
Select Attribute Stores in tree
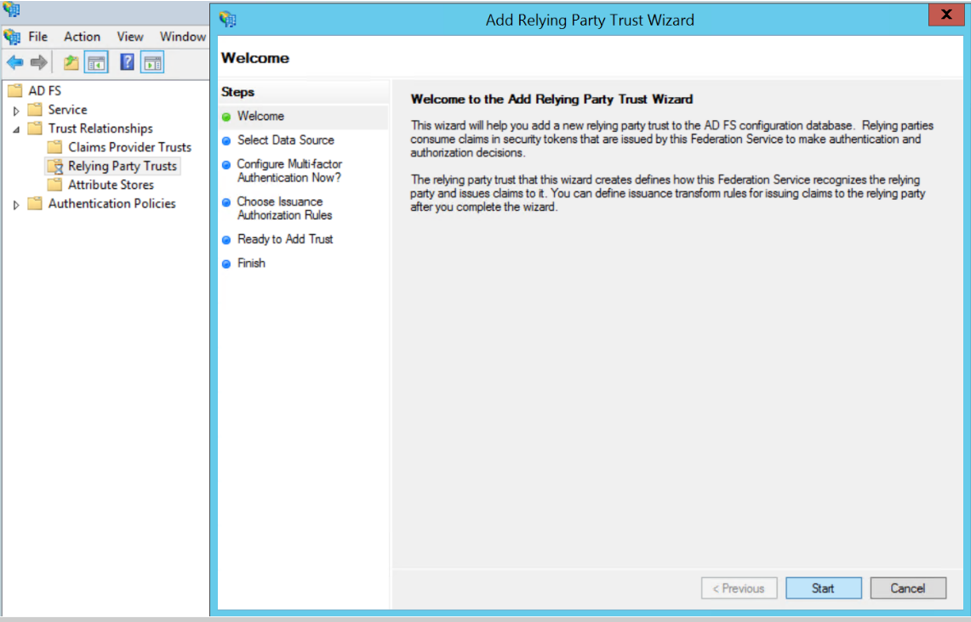coord(110,185)
